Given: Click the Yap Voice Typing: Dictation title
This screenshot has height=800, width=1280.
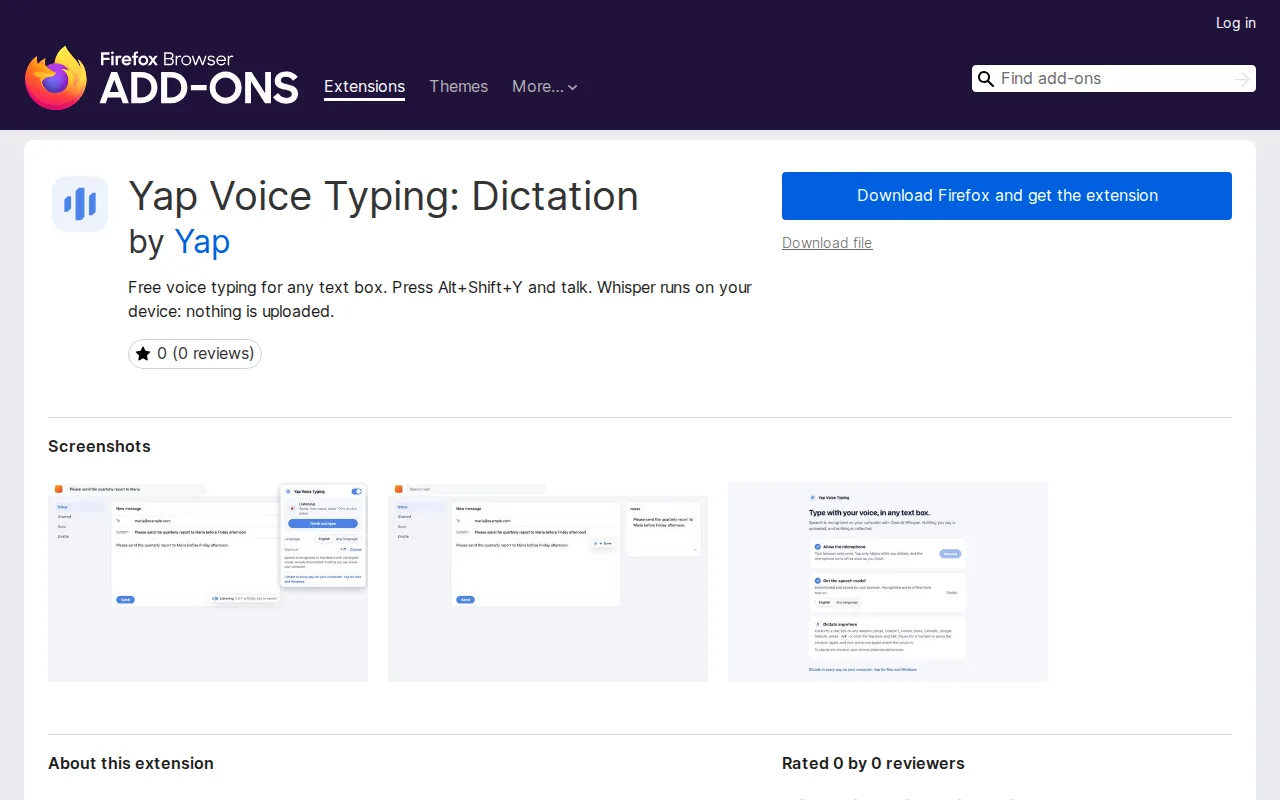Looking at the screenshot, I should 384,196.
